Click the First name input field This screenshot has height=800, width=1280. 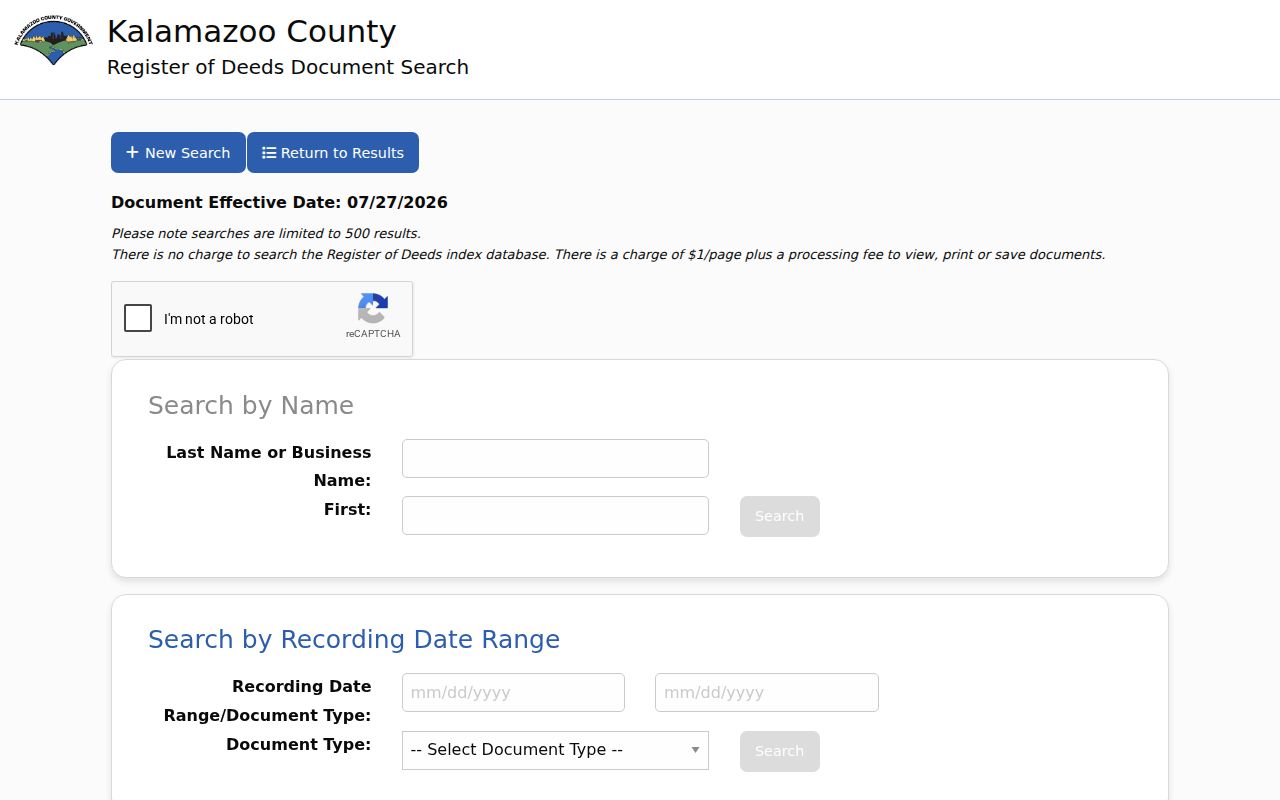[555, 515]
